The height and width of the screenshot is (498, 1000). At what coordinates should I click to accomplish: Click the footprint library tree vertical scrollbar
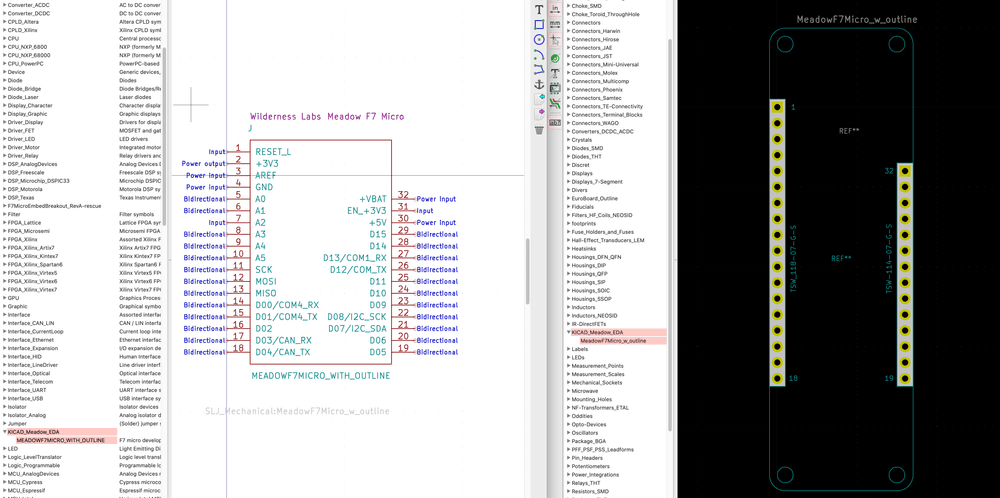[670, 233]
